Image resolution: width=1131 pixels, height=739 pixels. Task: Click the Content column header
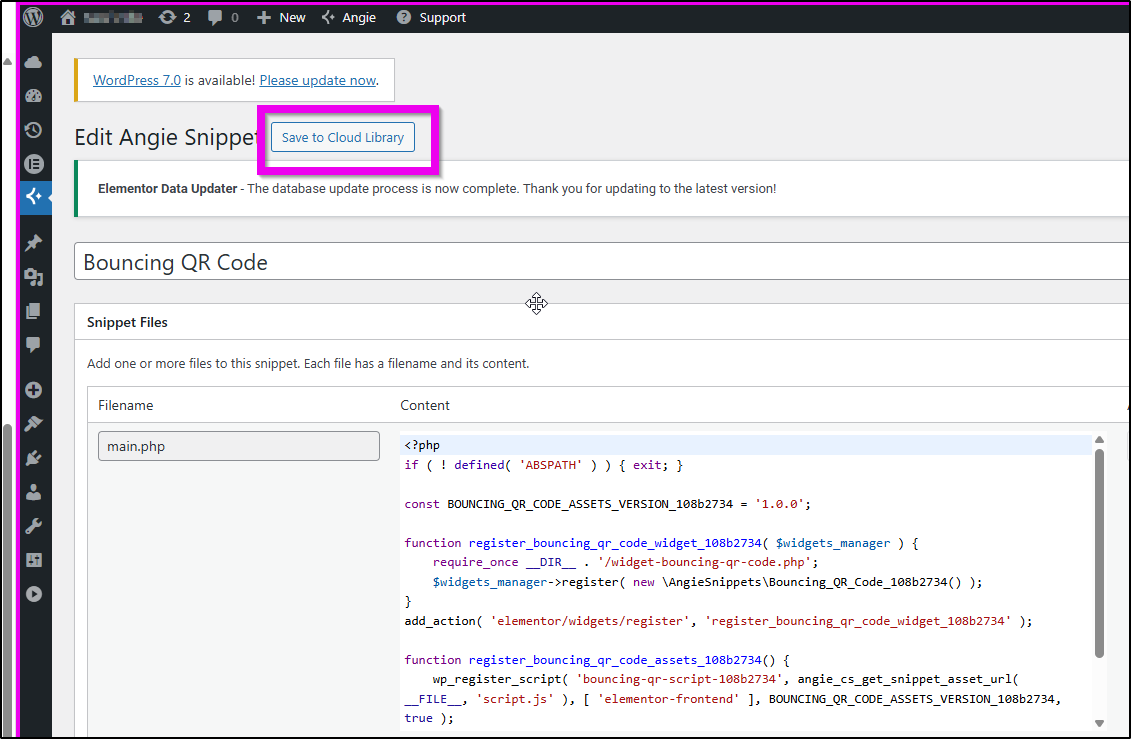coord(425,405)
